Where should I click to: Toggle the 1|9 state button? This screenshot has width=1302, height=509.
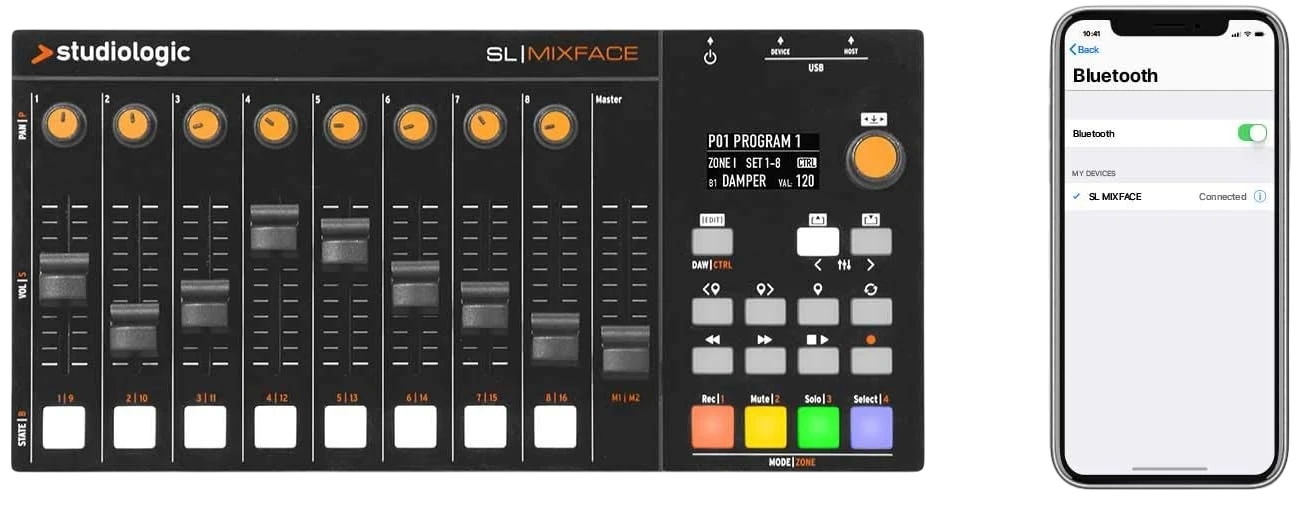point(65,427)
